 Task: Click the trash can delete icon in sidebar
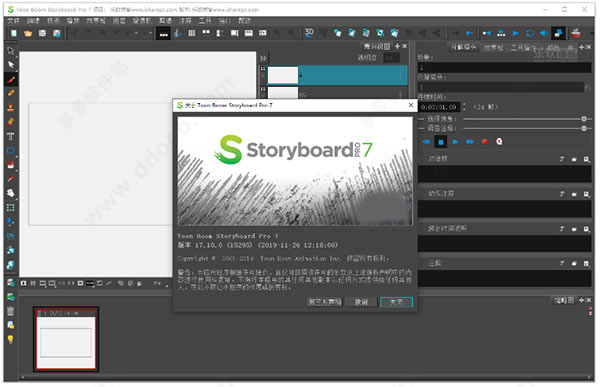click(x=11, y=311)
